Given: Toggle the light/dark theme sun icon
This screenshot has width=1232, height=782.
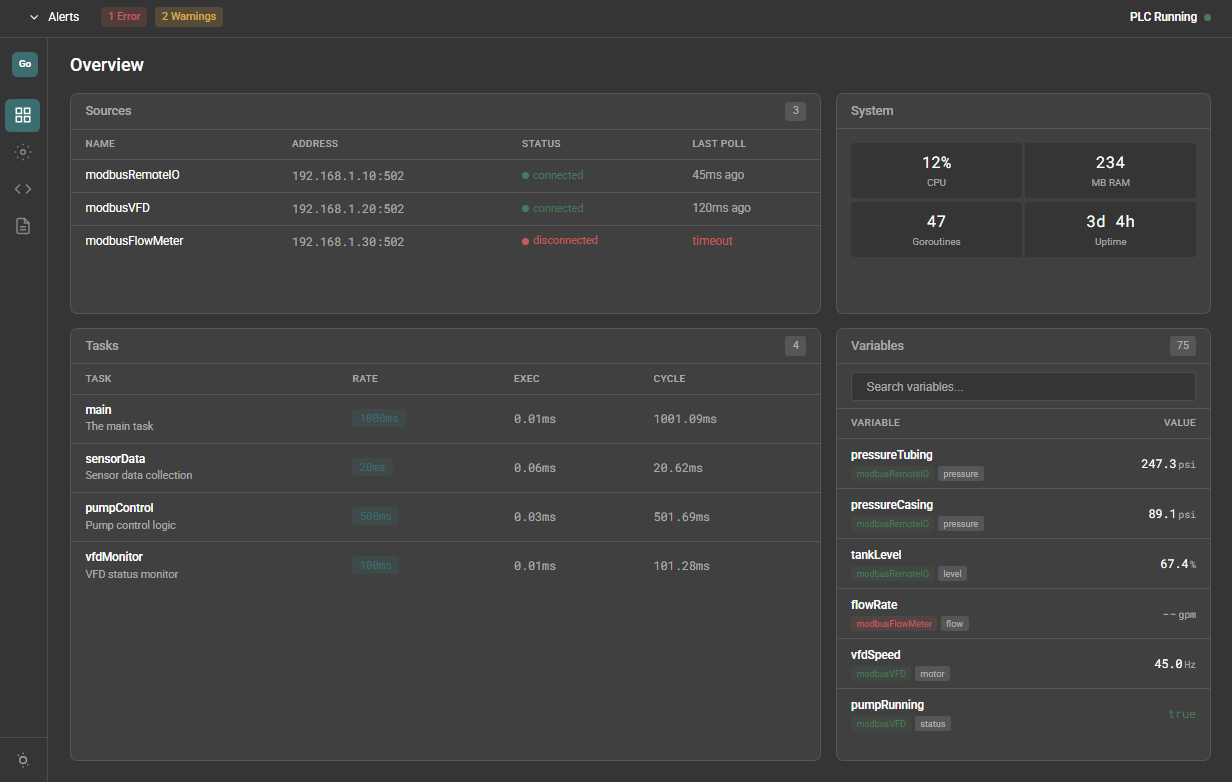Looking at the screenshot, I should coord(23,760).
